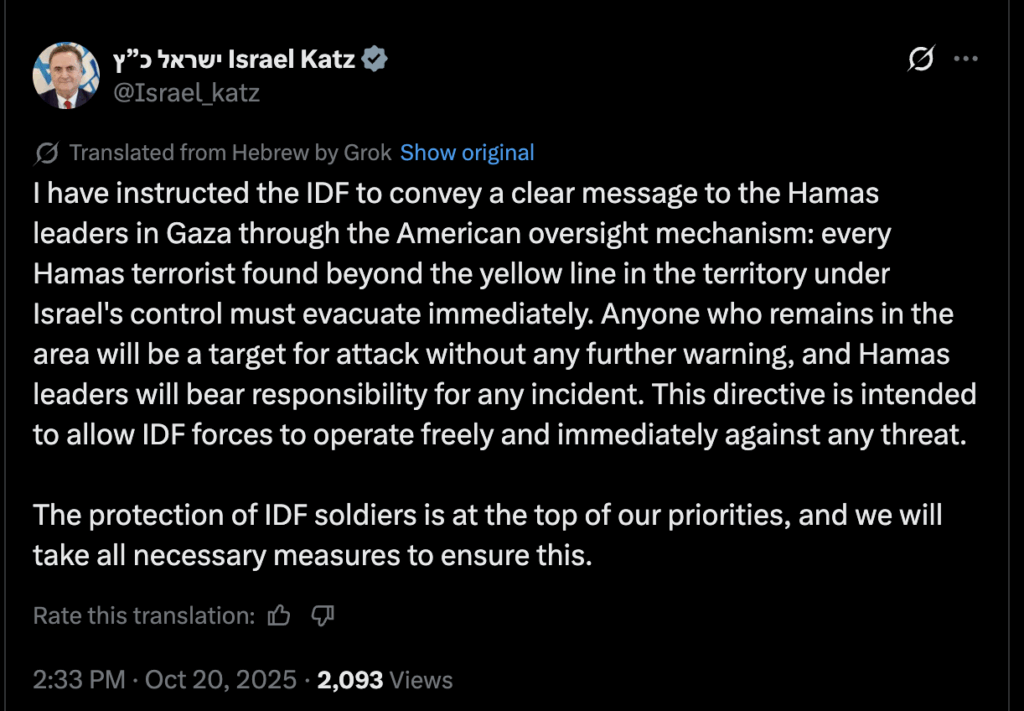
Task: Click the "Israel Katz" English display name
Action: click(292, 61)
